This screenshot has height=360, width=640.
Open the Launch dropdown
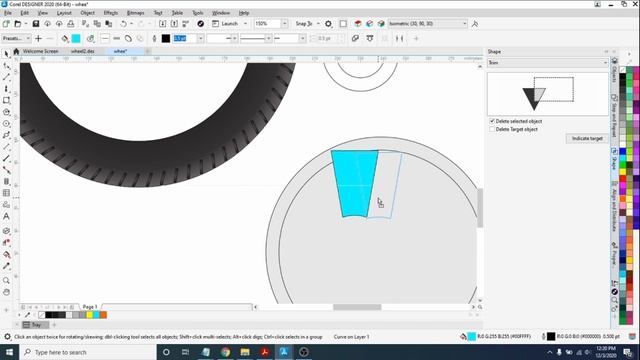[245, 24]
